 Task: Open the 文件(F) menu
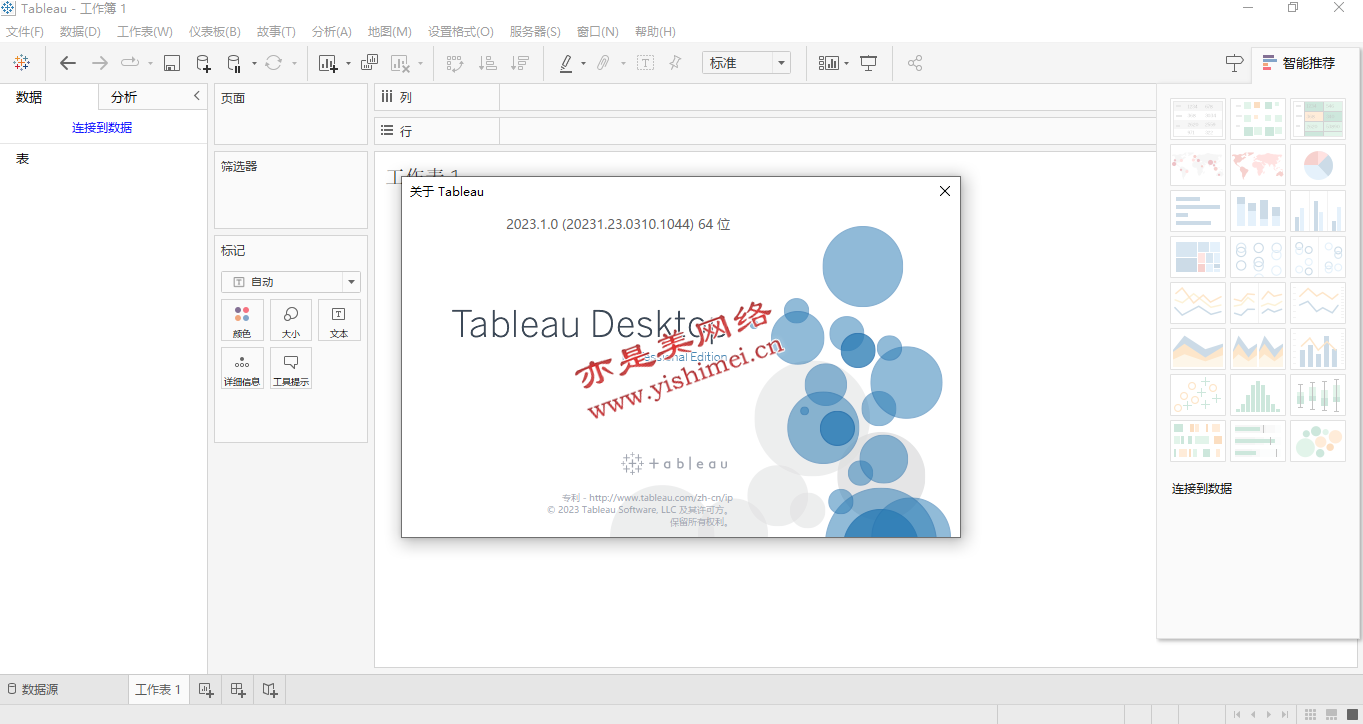click(x=25, y=32)
